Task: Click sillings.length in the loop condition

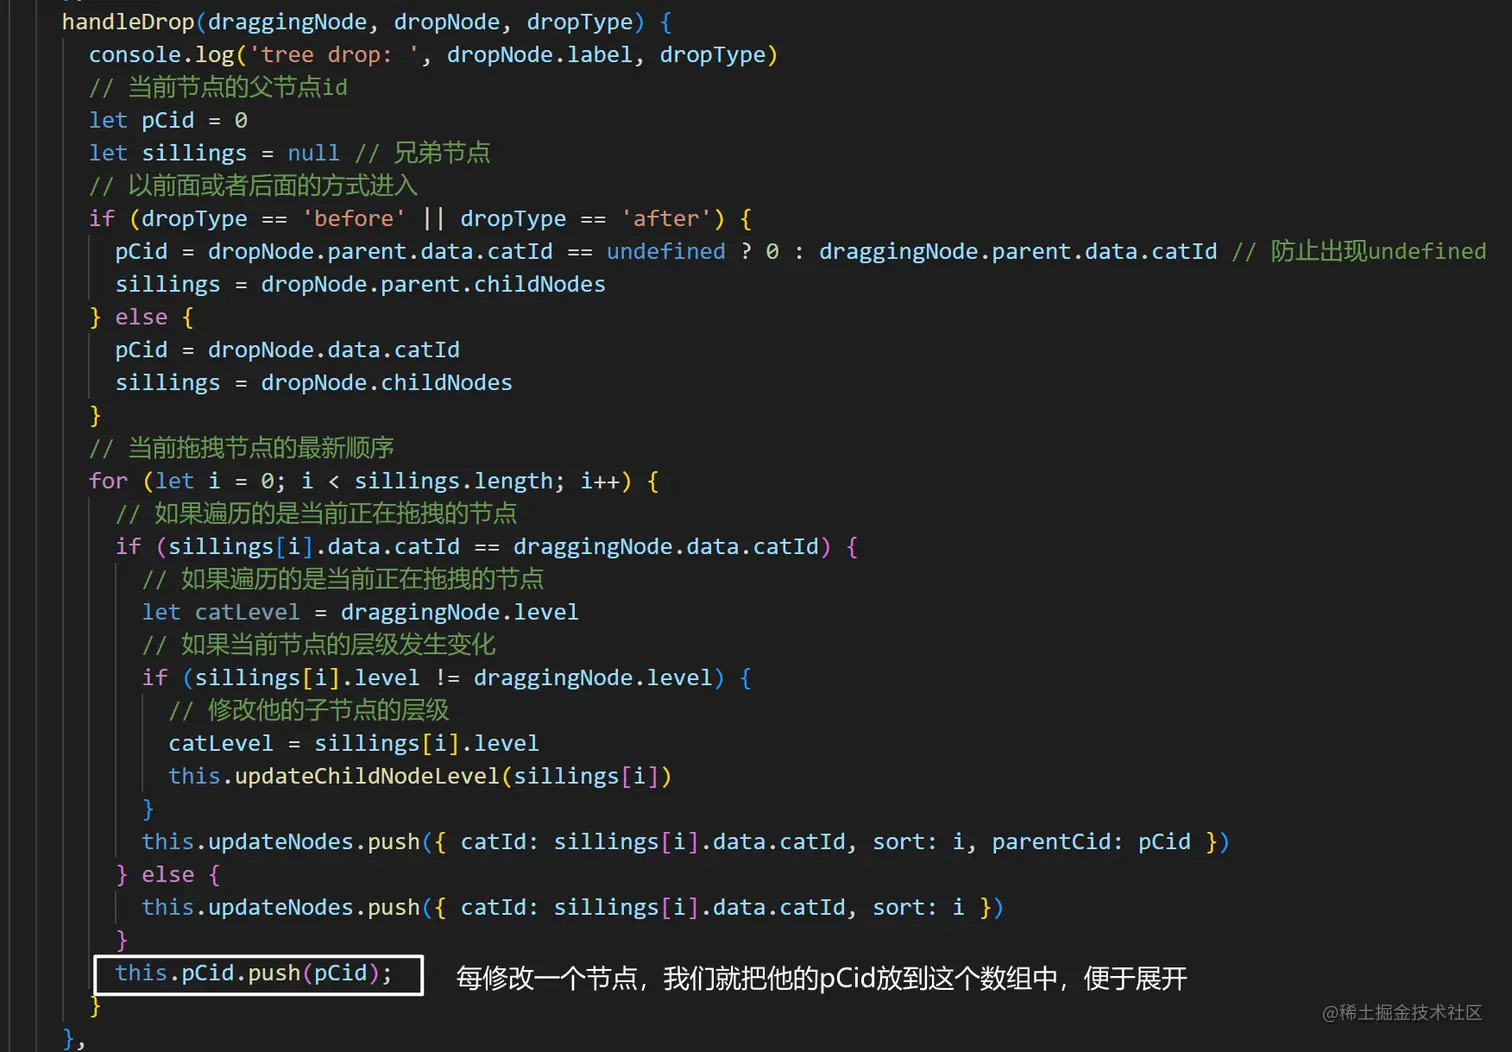Action: (456, 480)
